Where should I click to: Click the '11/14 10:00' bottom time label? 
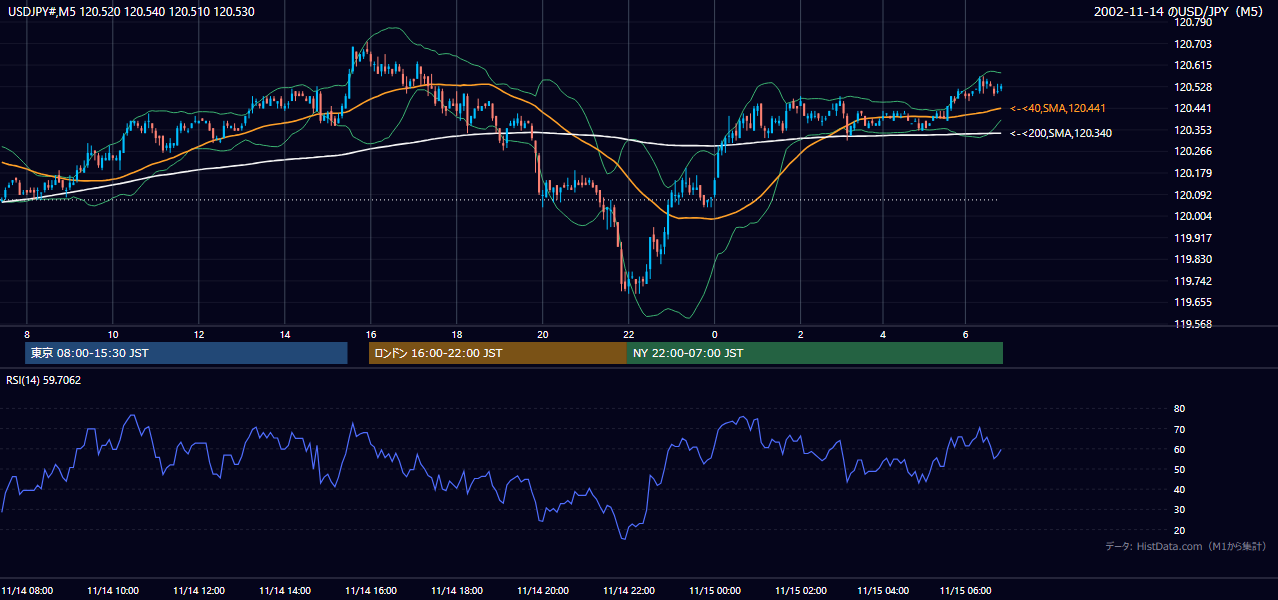pos(113,590)
